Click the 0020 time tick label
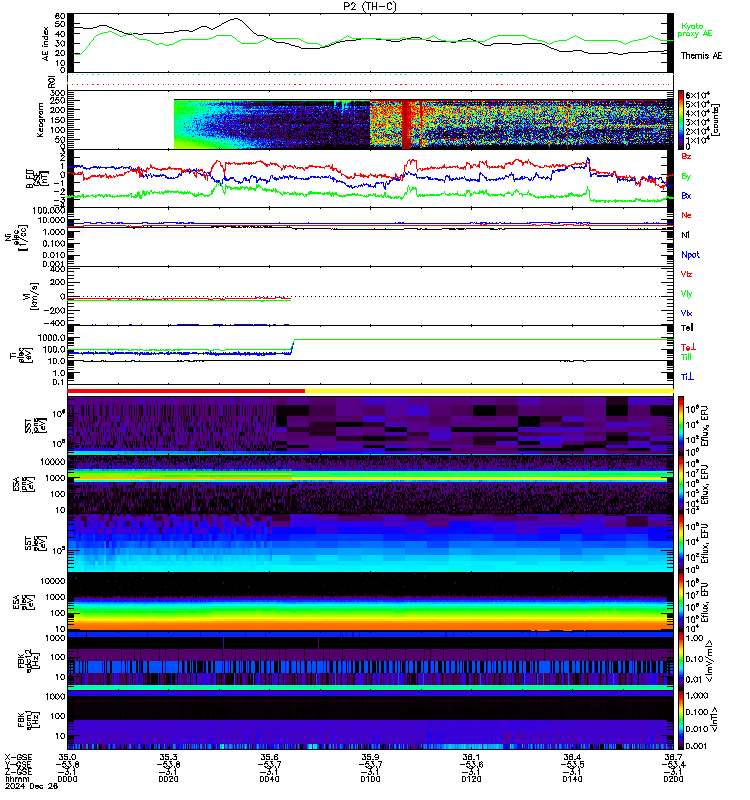 click(168, 779)
